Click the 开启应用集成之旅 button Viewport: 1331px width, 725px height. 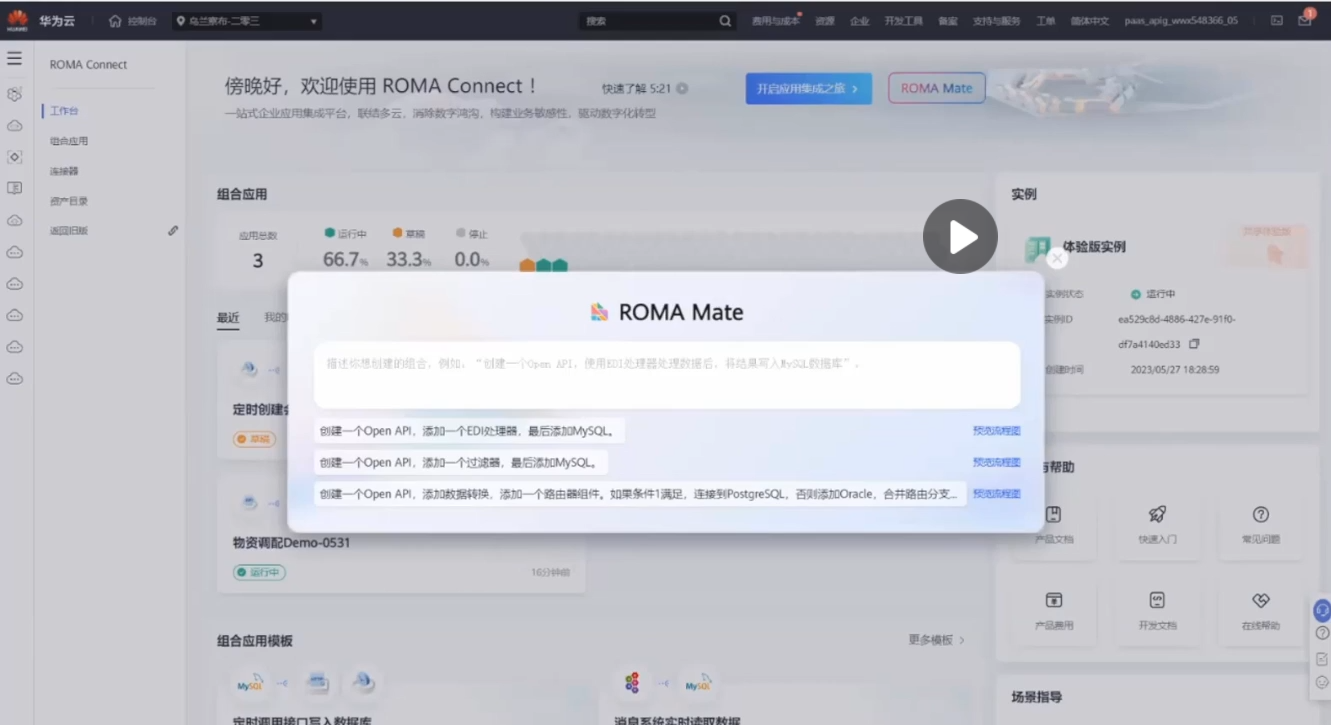808,88
